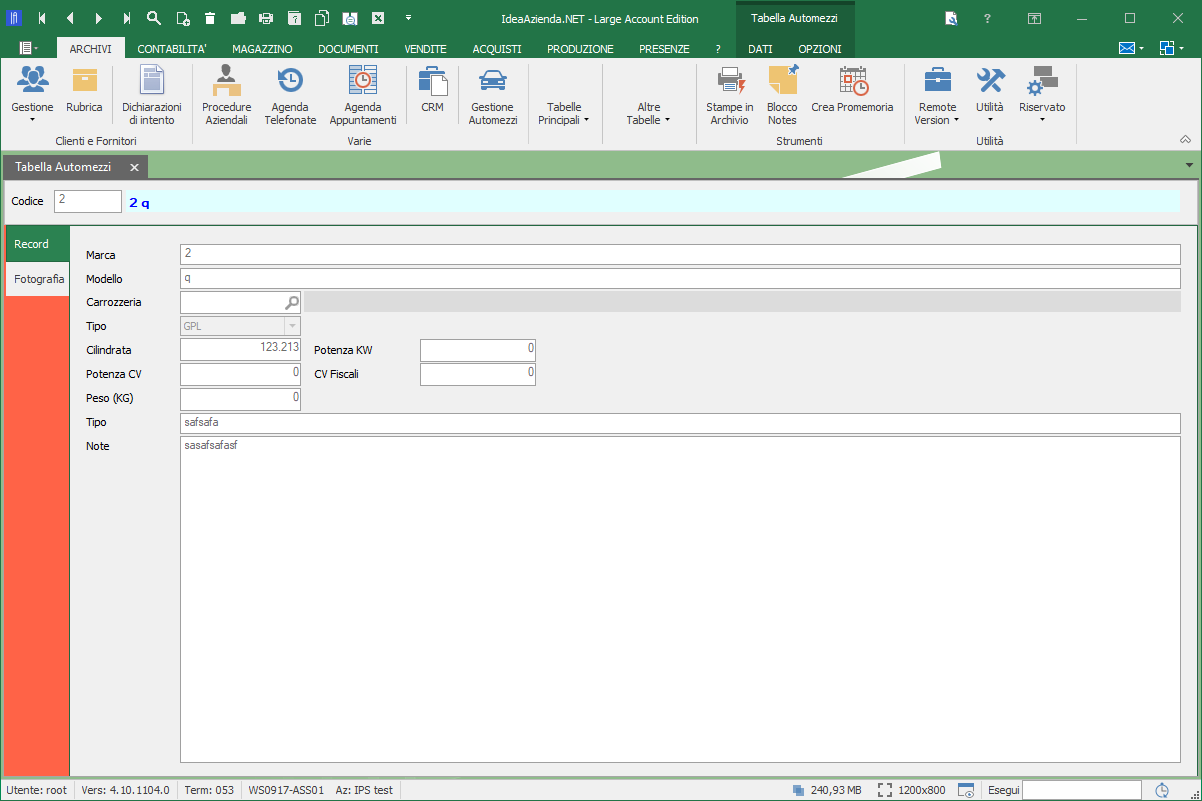Open tab list arrow at right of tab strip

tap(1189, 165)
